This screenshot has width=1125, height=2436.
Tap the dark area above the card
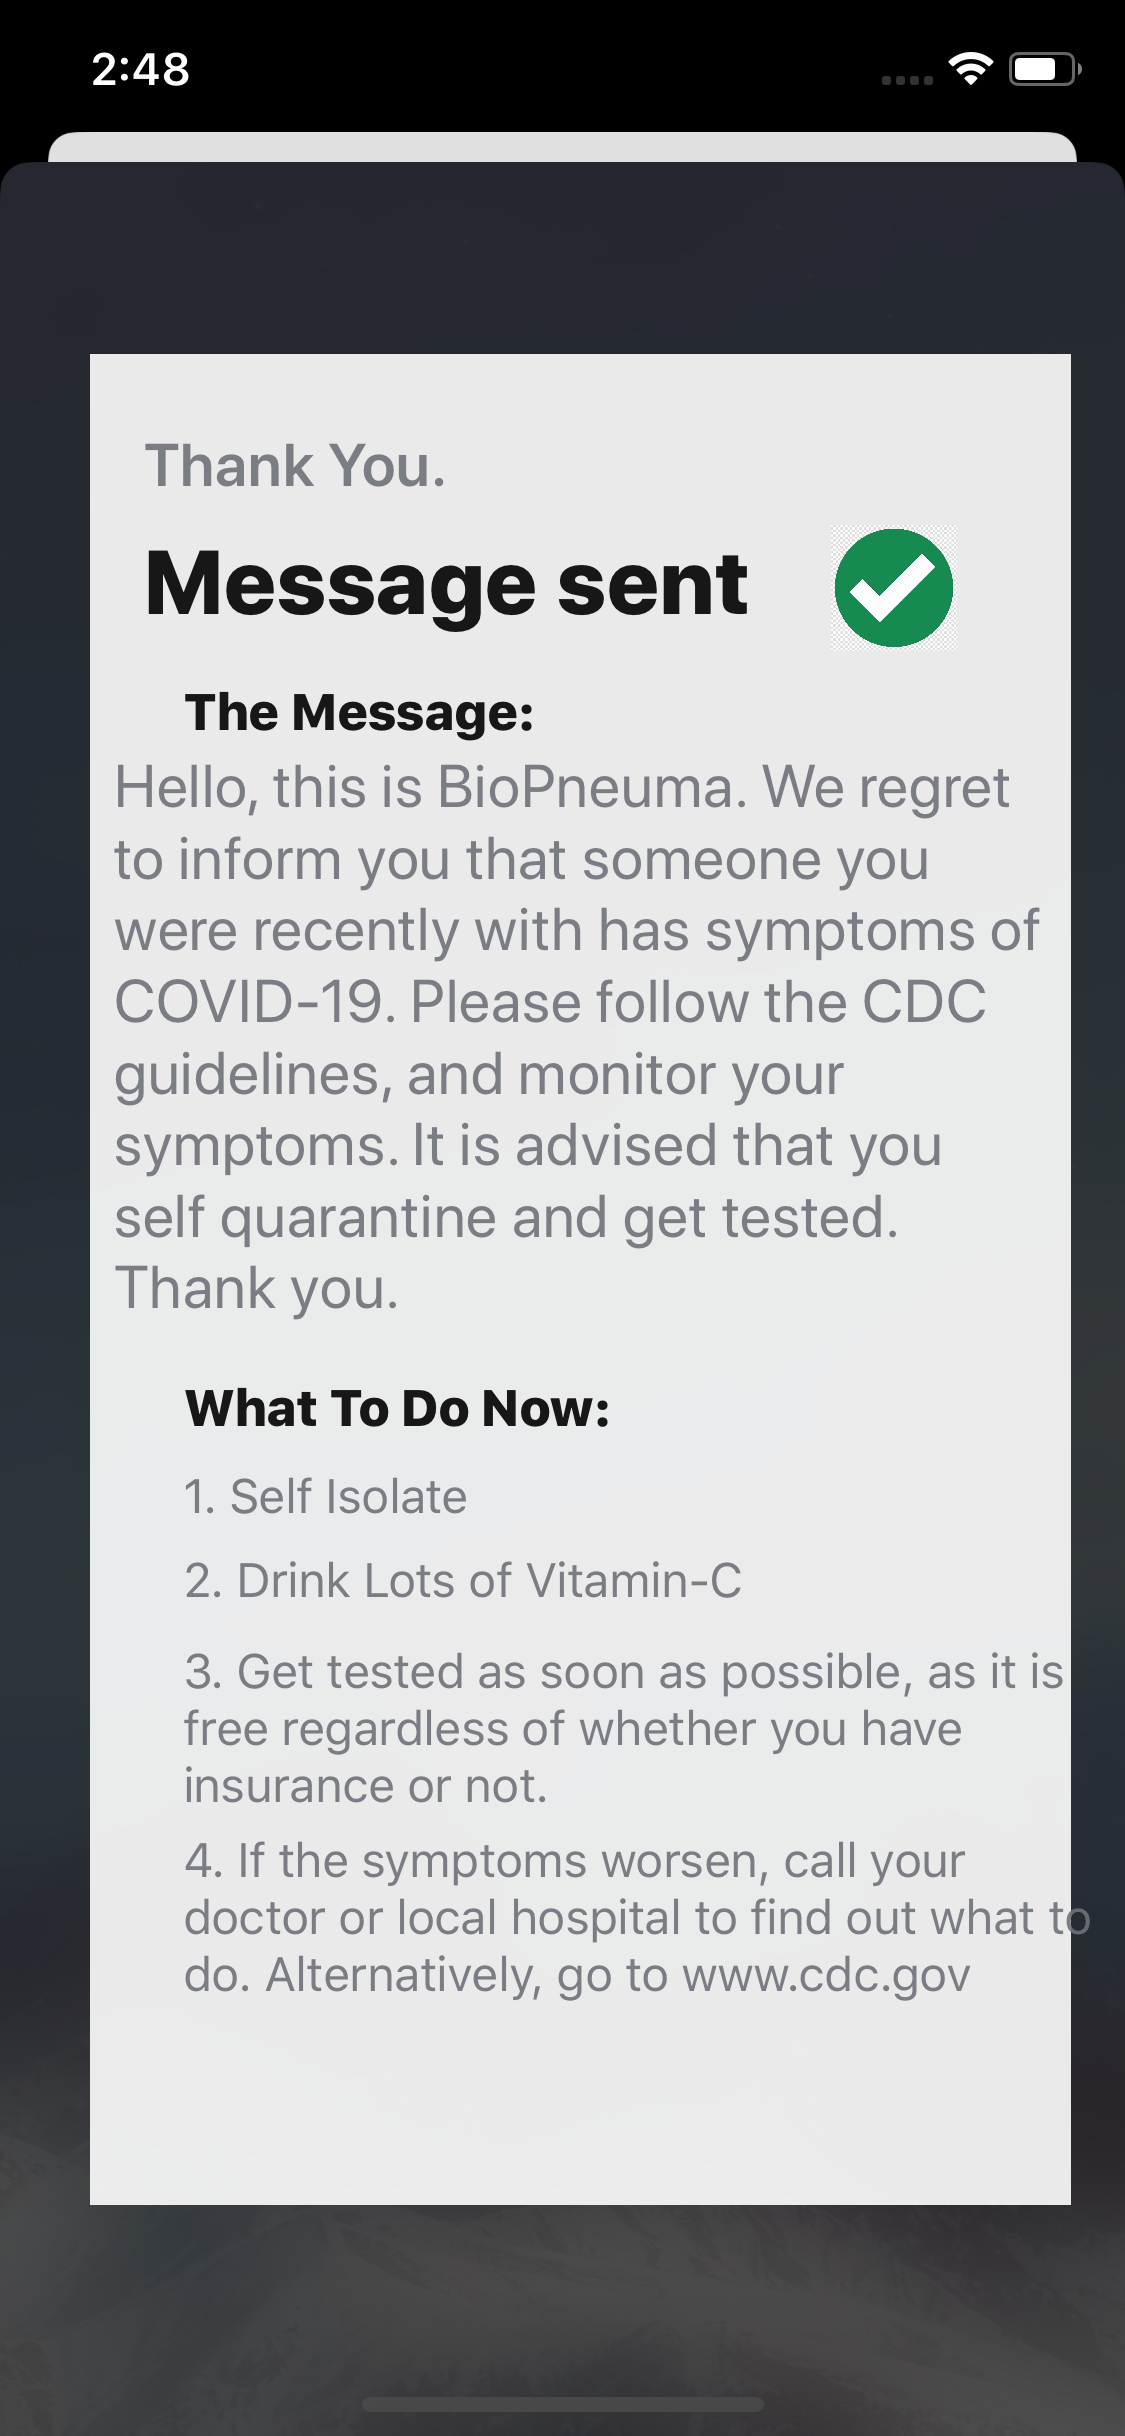562,260
